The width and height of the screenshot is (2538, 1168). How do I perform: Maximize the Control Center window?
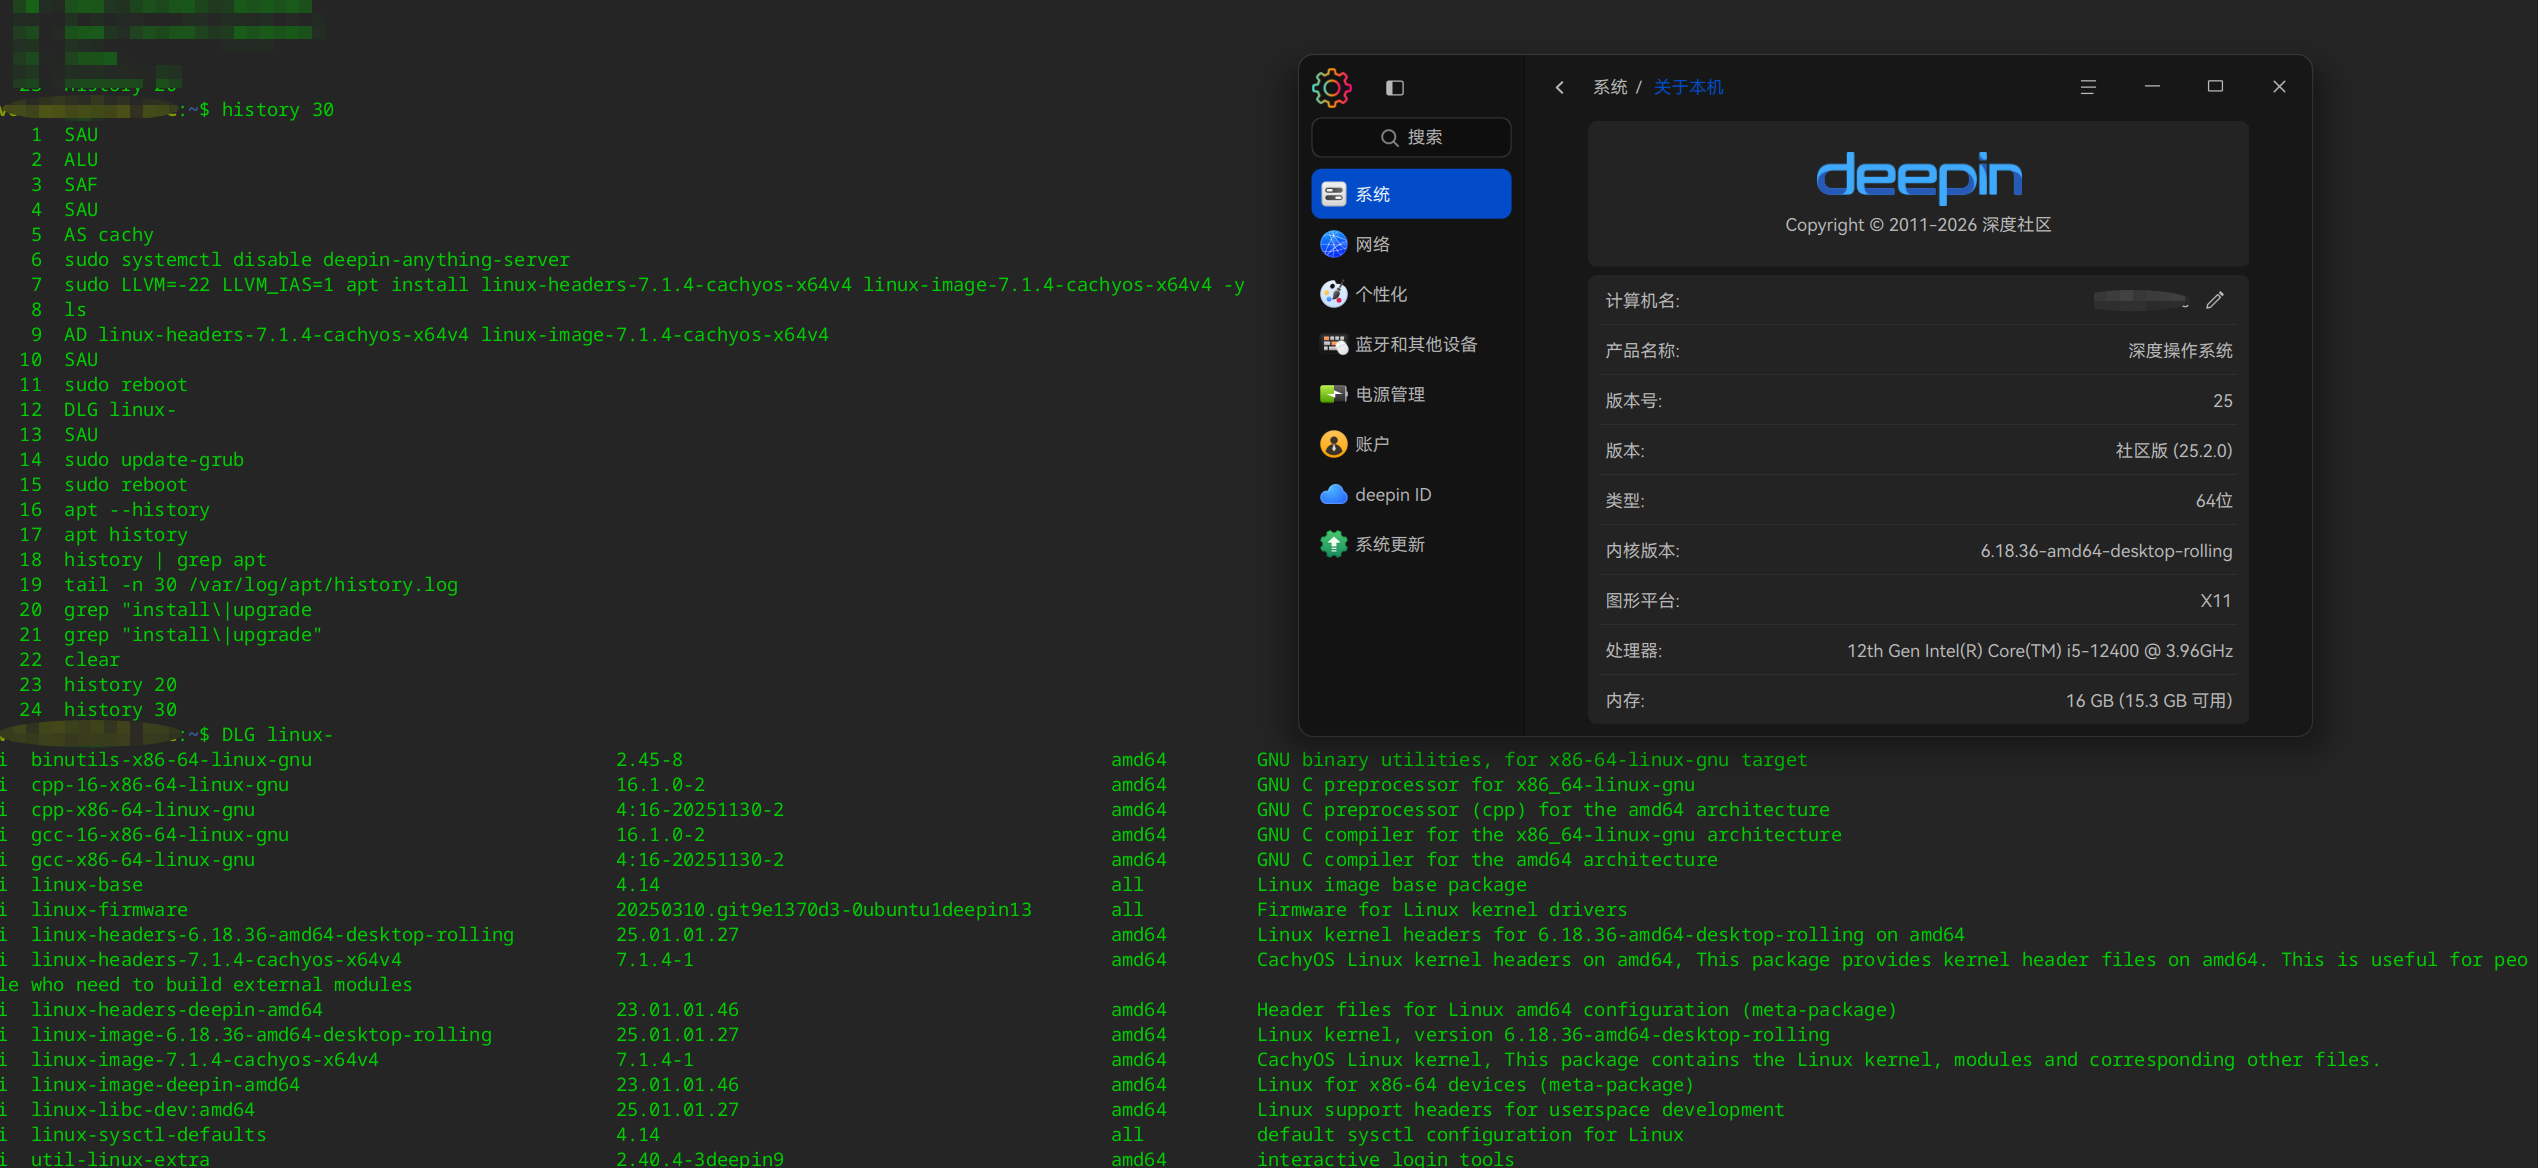click(2215, 87)
